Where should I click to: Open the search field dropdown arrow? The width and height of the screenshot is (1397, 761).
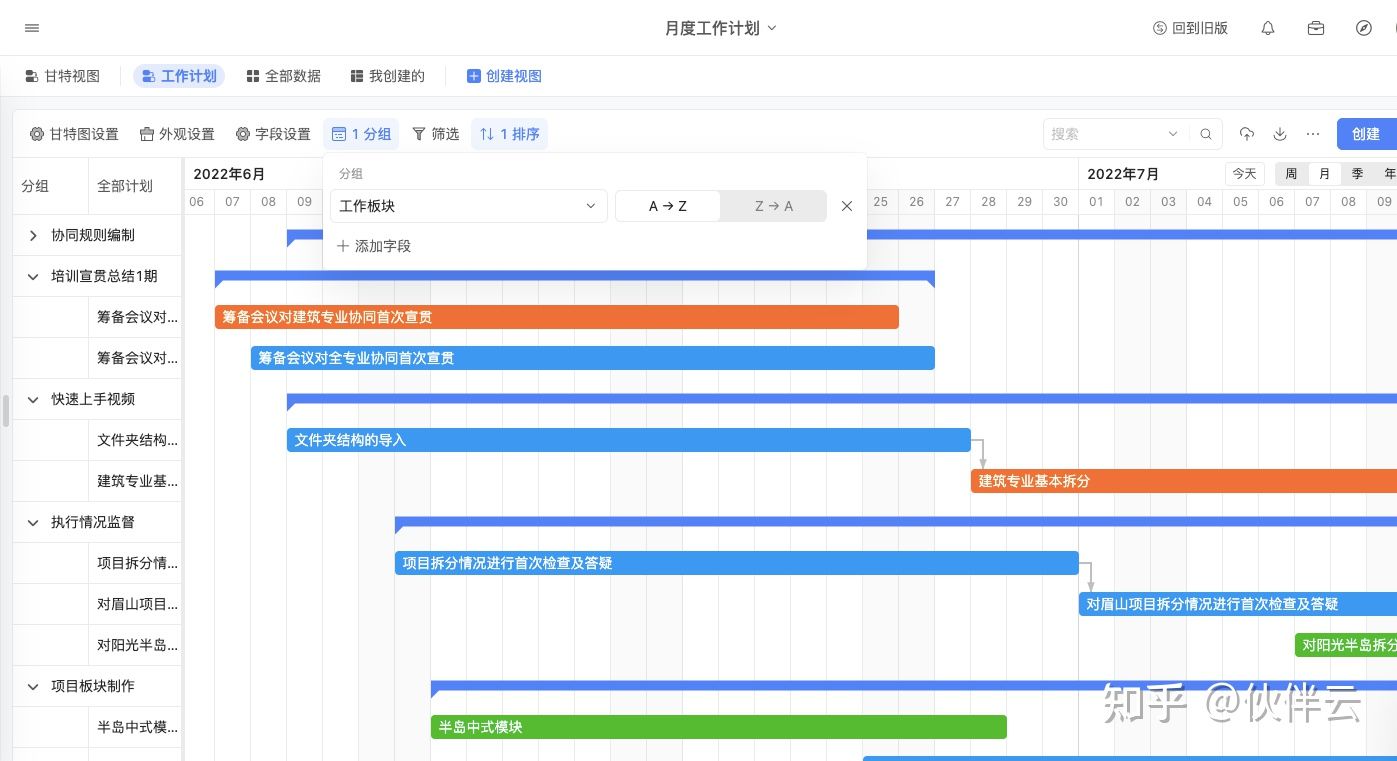1173,134
